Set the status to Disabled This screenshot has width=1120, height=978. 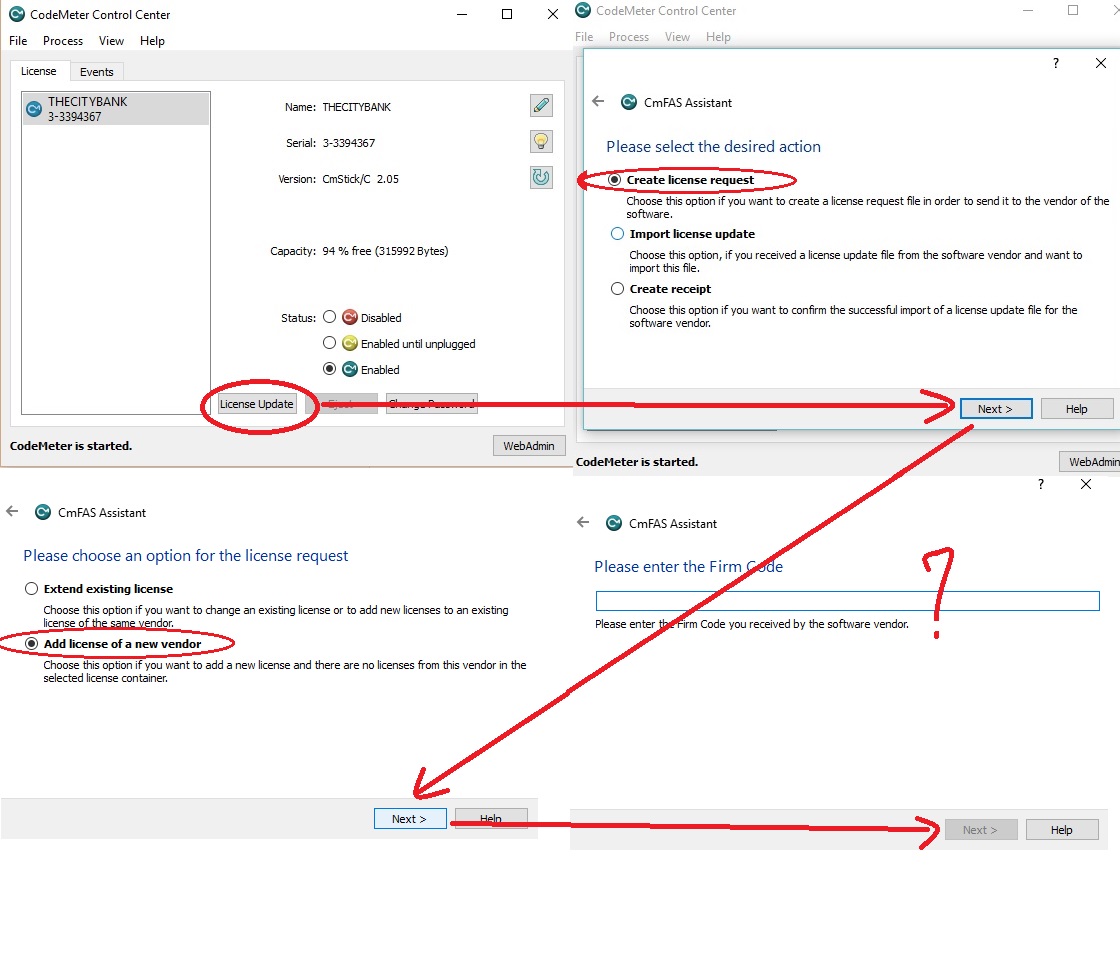[330, 317]
